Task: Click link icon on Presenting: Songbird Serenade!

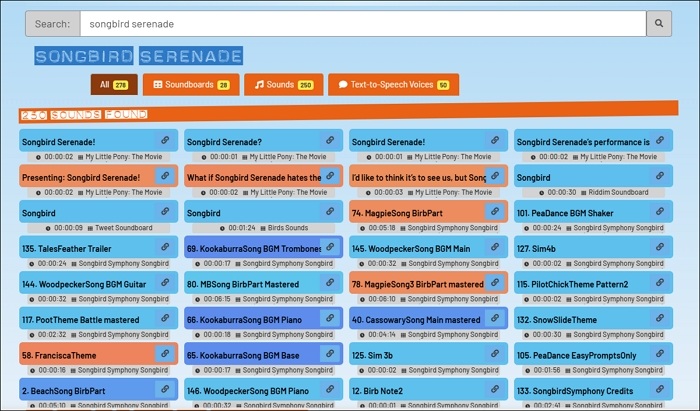Action: 165,176
